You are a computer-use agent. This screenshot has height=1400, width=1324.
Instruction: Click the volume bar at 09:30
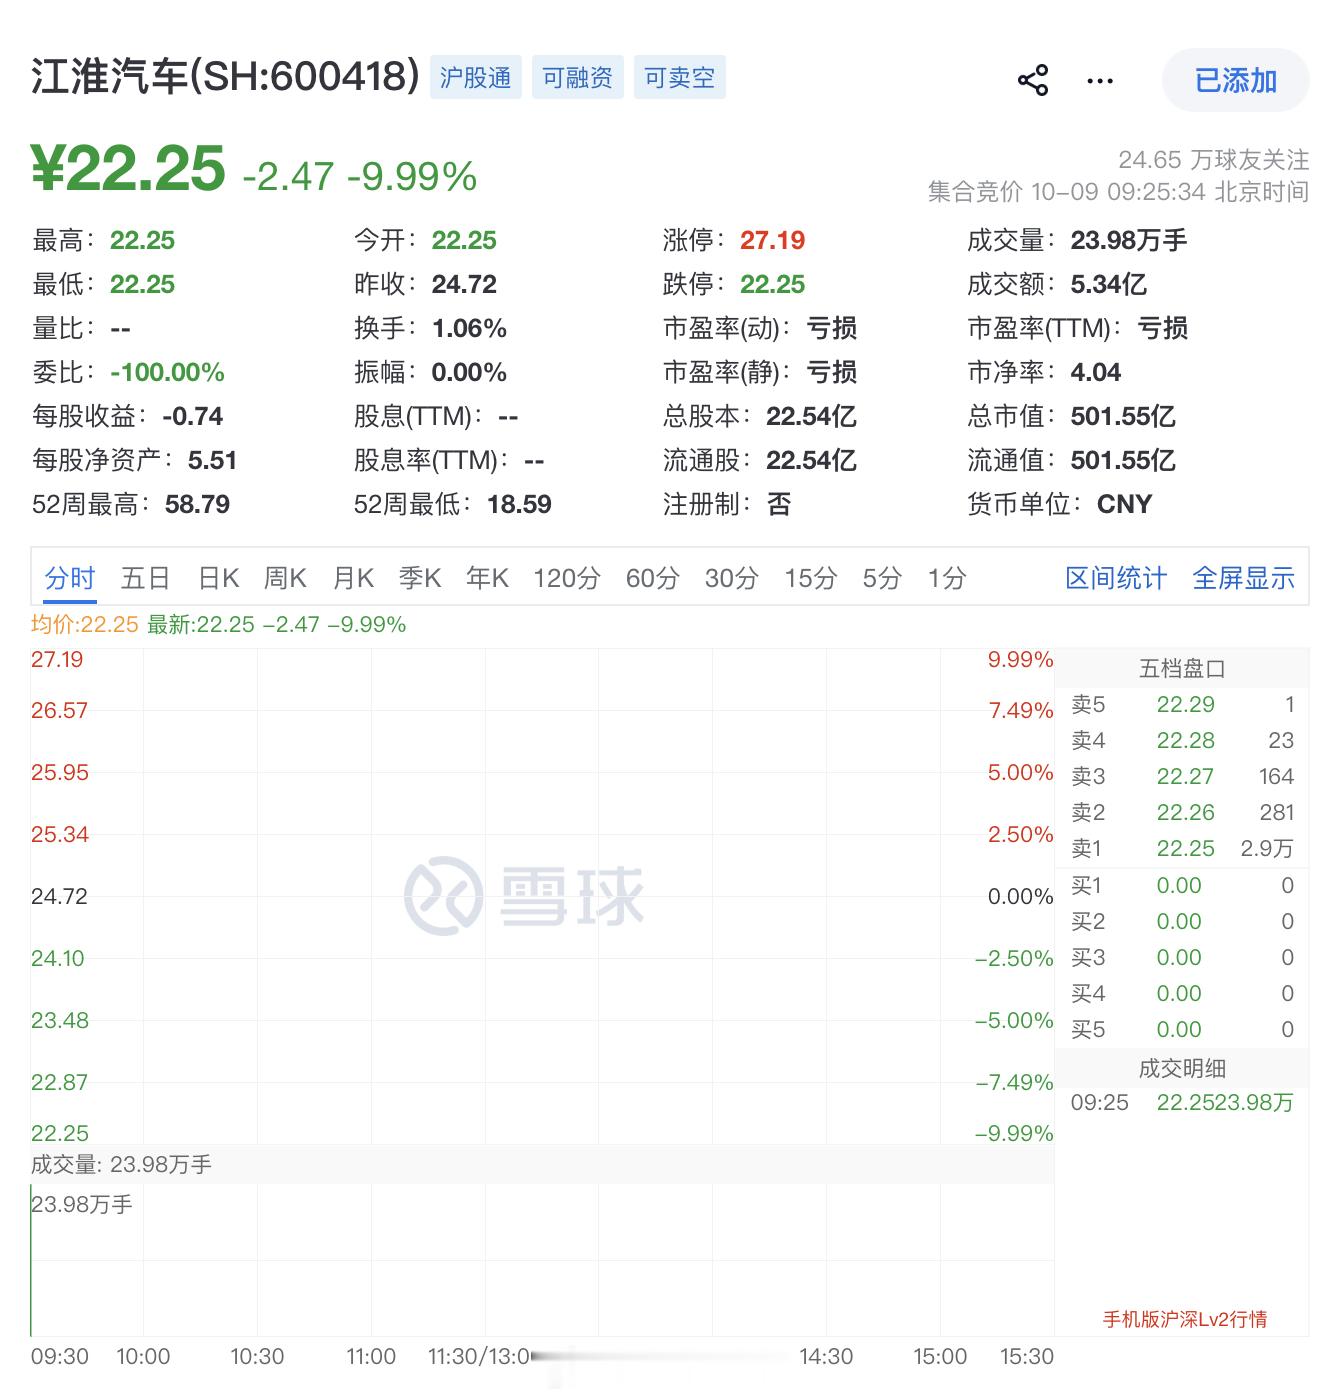[x=31, y=1262]
